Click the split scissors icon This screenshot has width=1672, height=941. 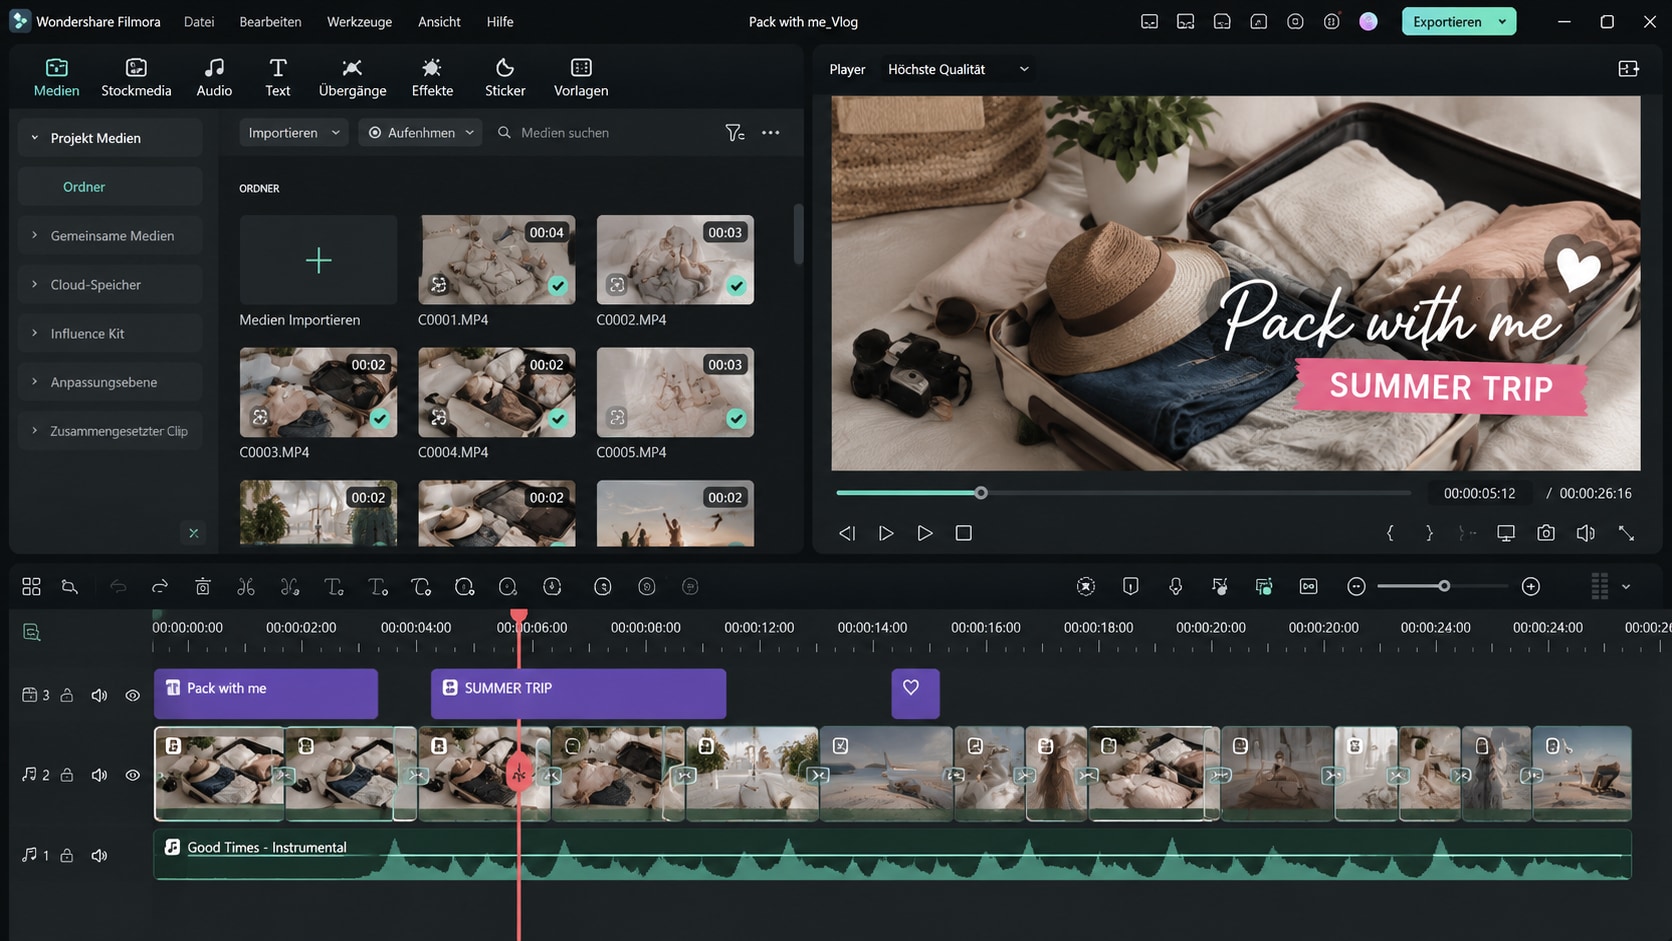point(246,587)
